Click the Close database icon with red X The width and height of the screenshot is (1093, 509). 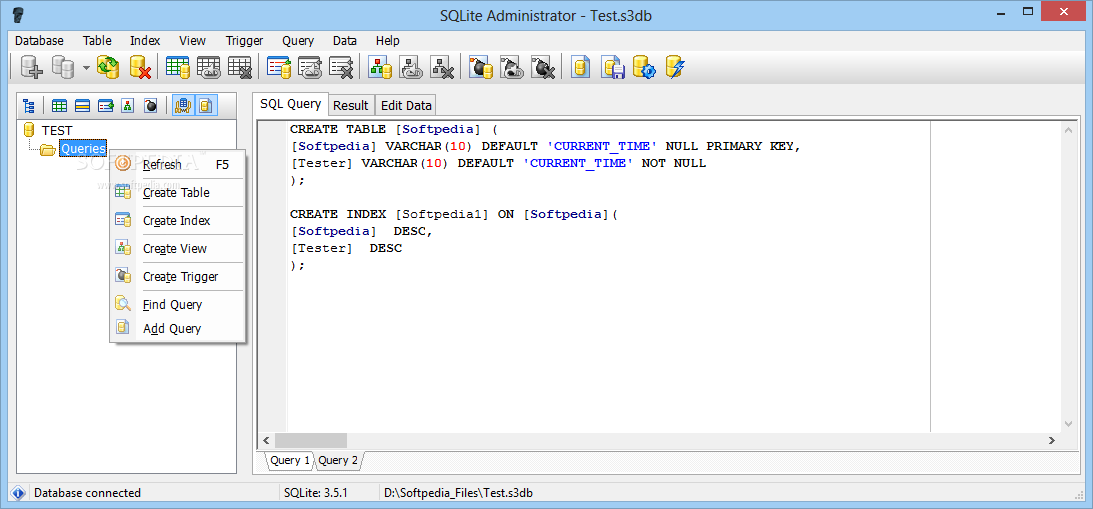[x=140, y=67]
